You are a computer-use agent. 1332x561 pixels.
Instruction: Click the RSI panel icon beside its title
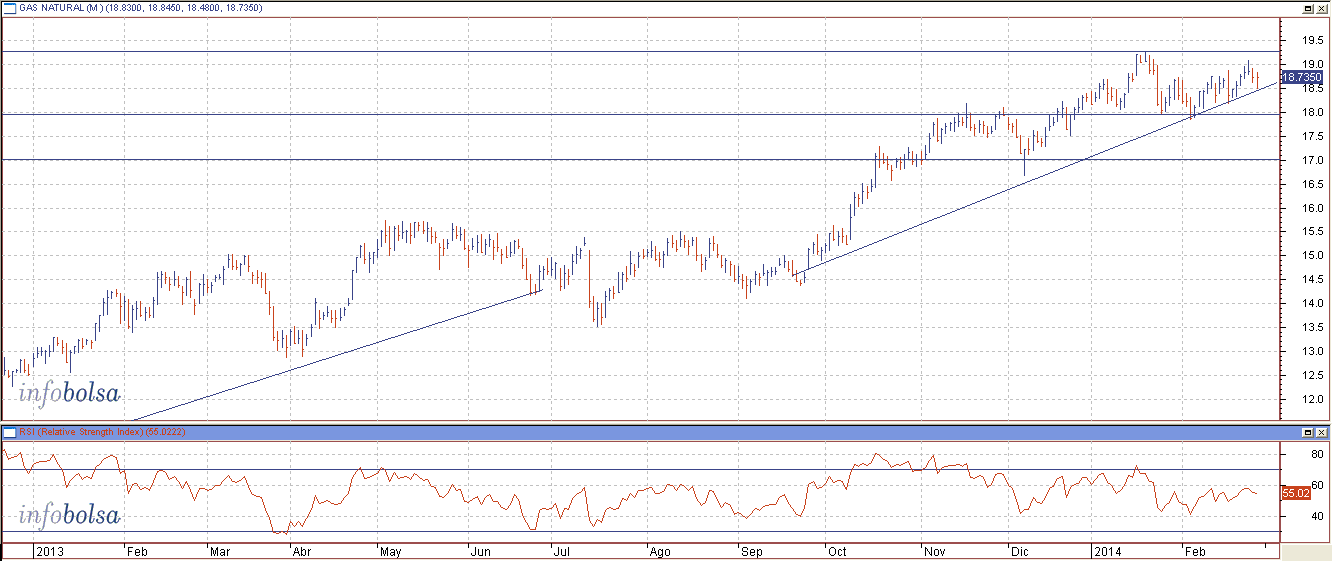pos(9,431)
